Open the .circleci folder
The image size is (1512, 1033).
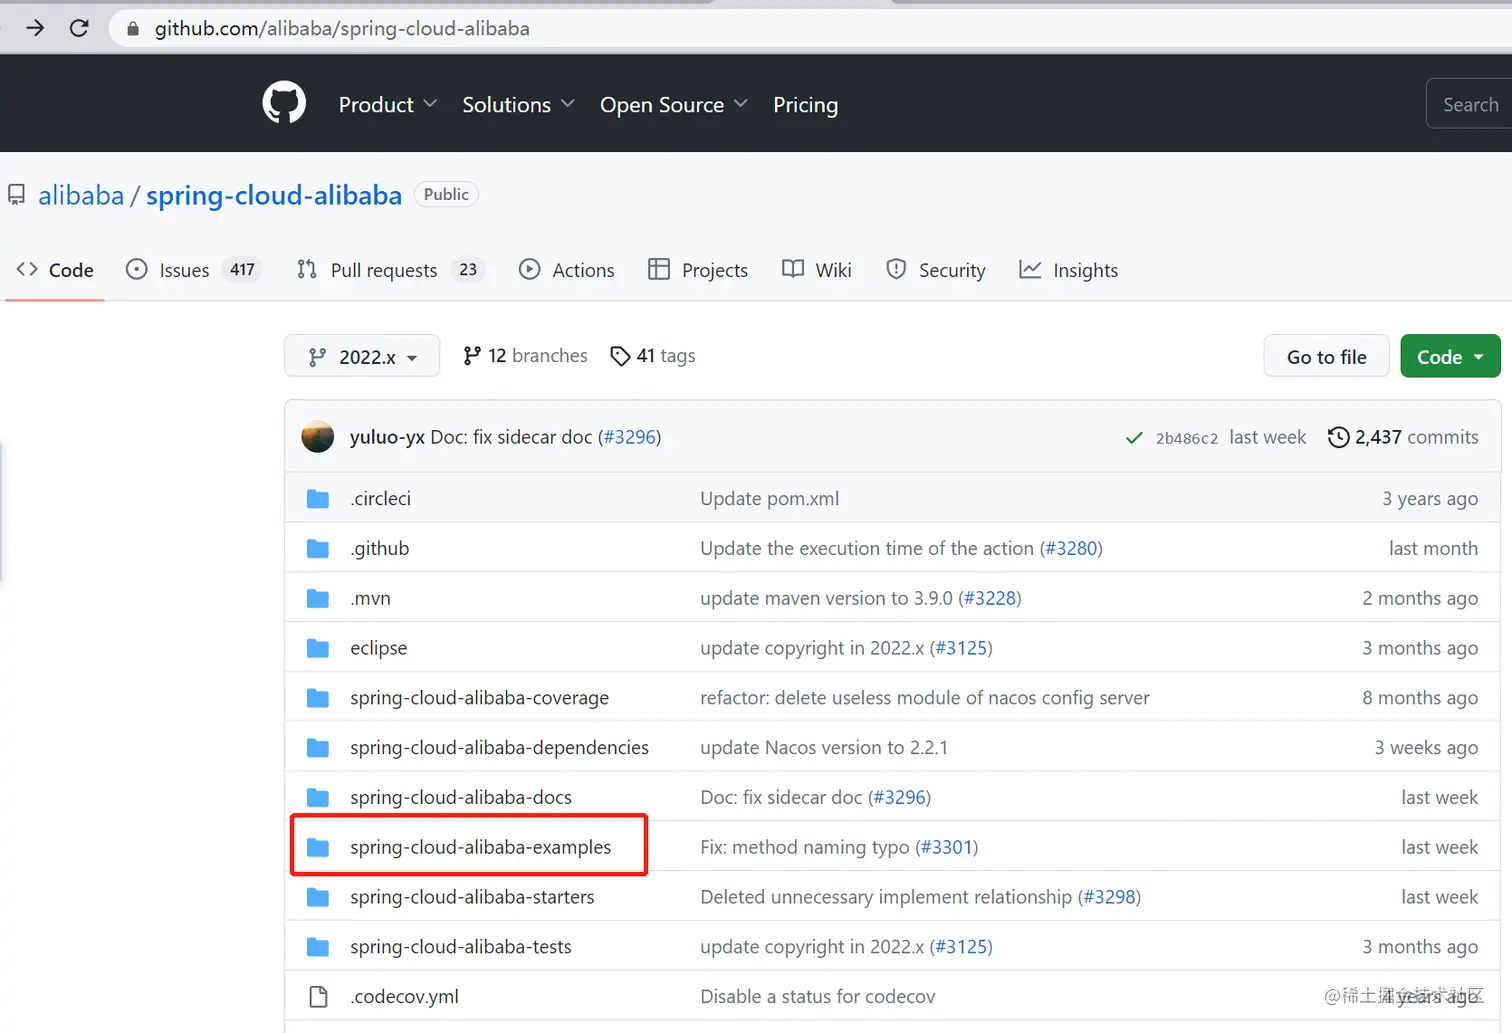click(x=380, y=499)
